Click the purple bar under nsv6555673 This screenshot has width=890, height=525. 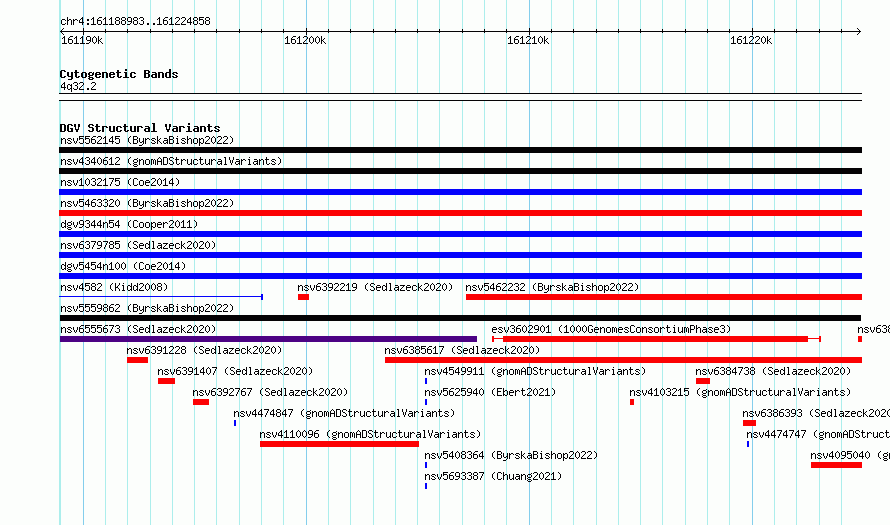click(268, 339)
